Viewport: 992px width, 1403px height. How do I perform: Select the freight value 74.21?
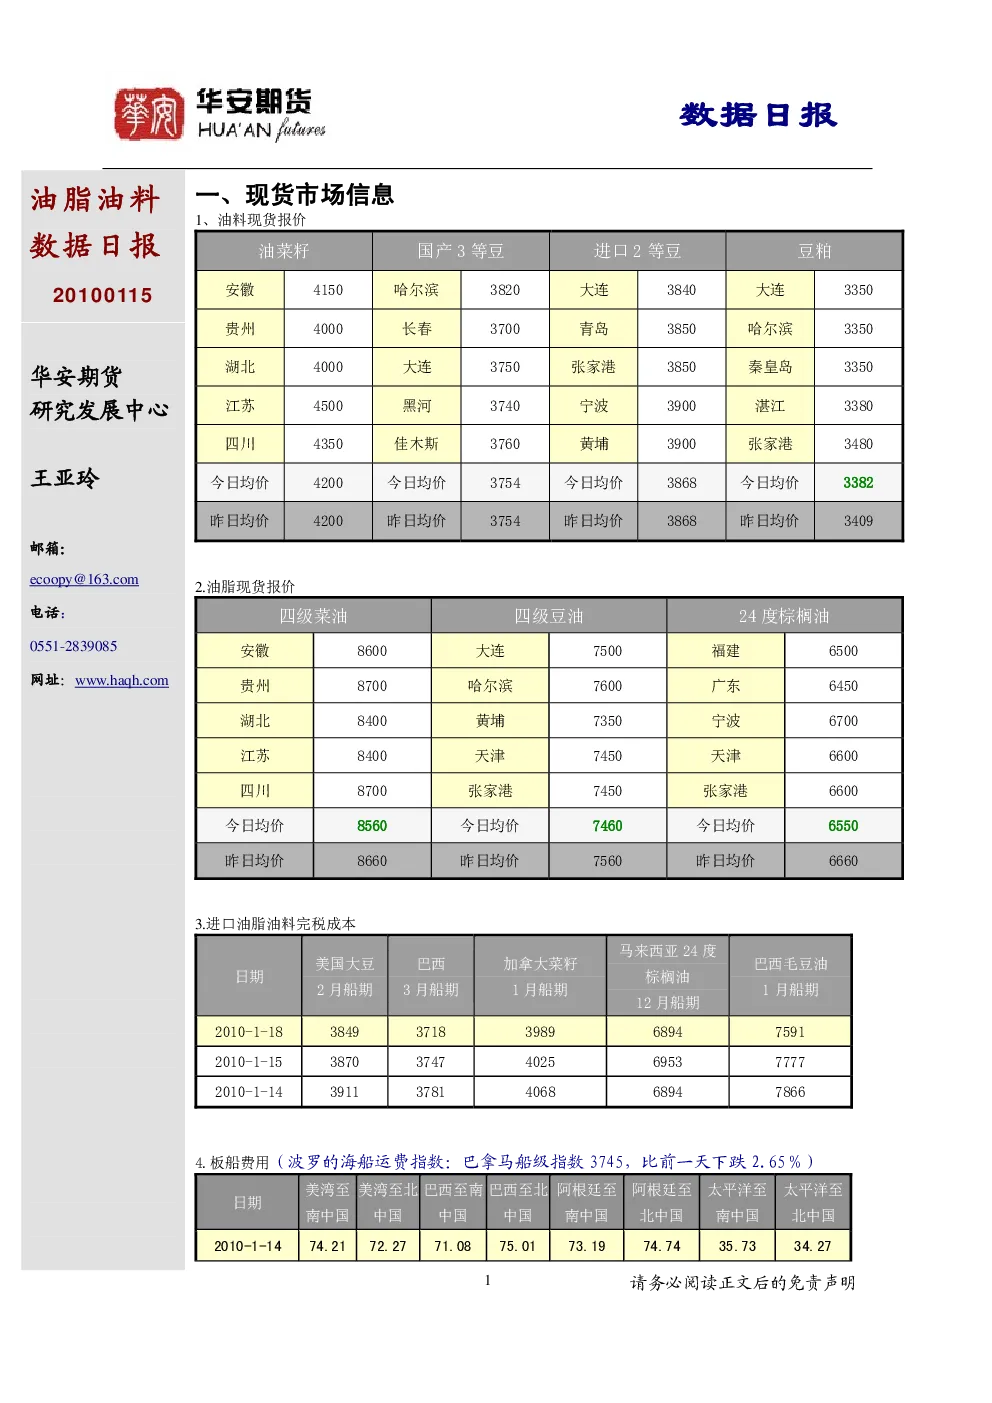coord(327,1246)
